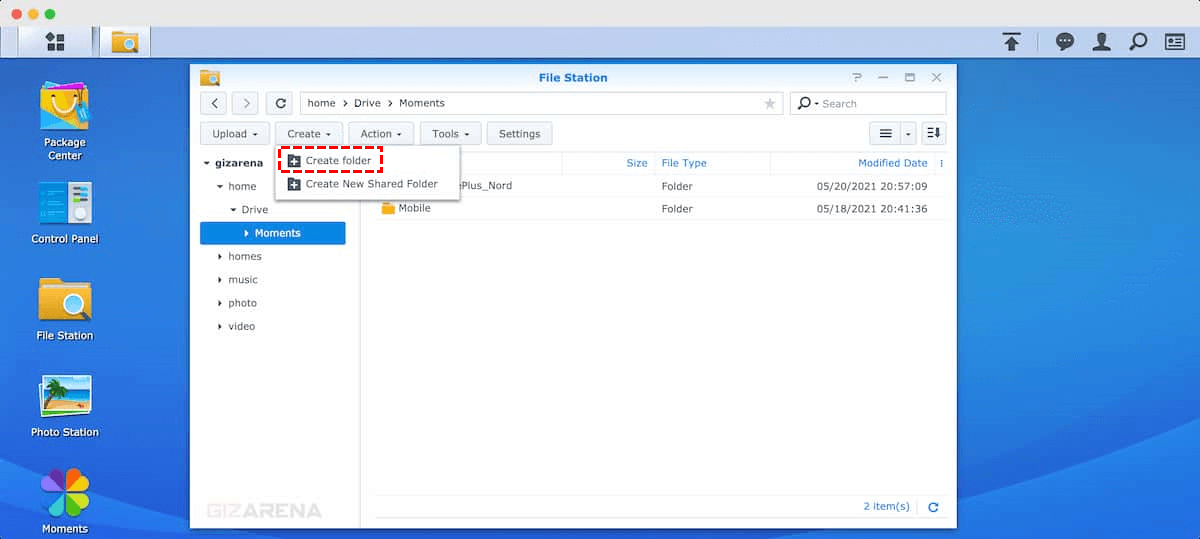Click the sort order icon
This screenshot has width=1200, height=539.
[x=934, y=133]
